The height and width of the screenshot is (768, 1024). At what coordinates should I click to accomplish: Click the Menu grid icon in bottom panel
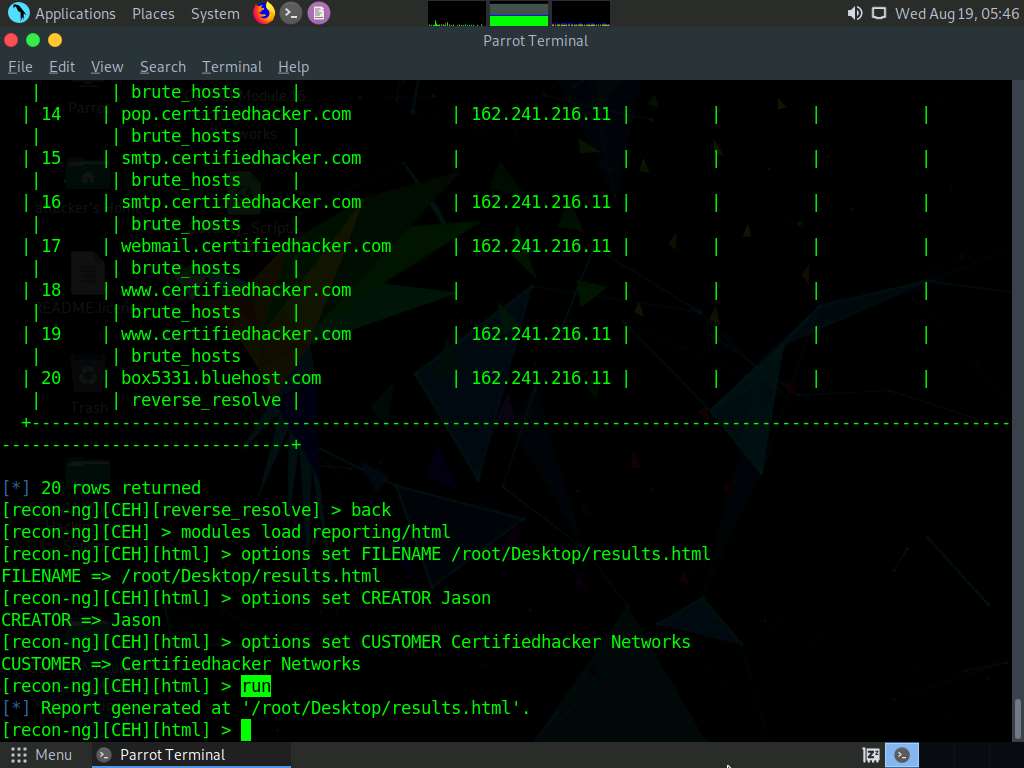click(x=19, y=755)
